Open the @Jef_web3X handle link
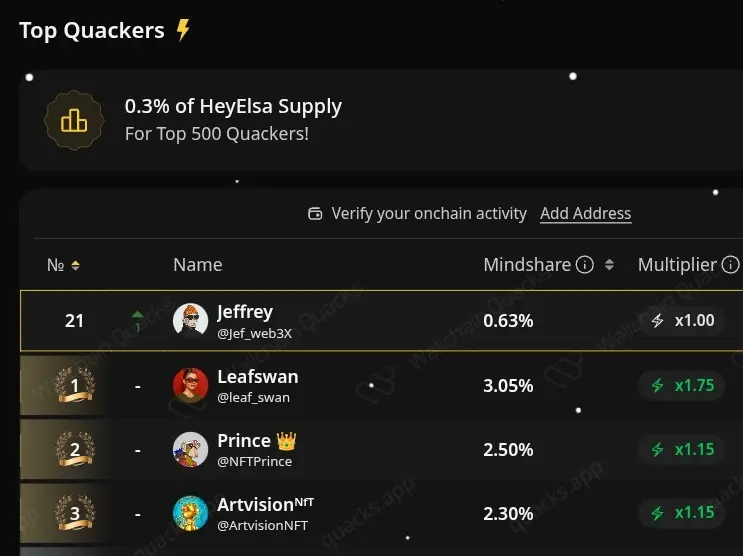743x556 pixels. pyautogui.click(x=254, y=333)
